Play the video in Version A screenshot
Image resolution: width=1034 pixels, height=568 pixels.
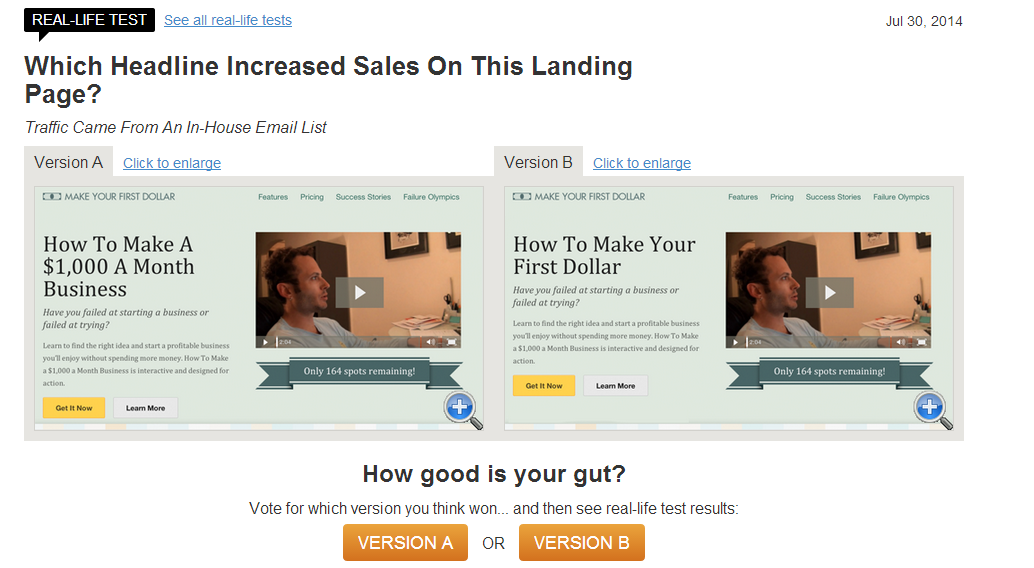tap(359, 292)
